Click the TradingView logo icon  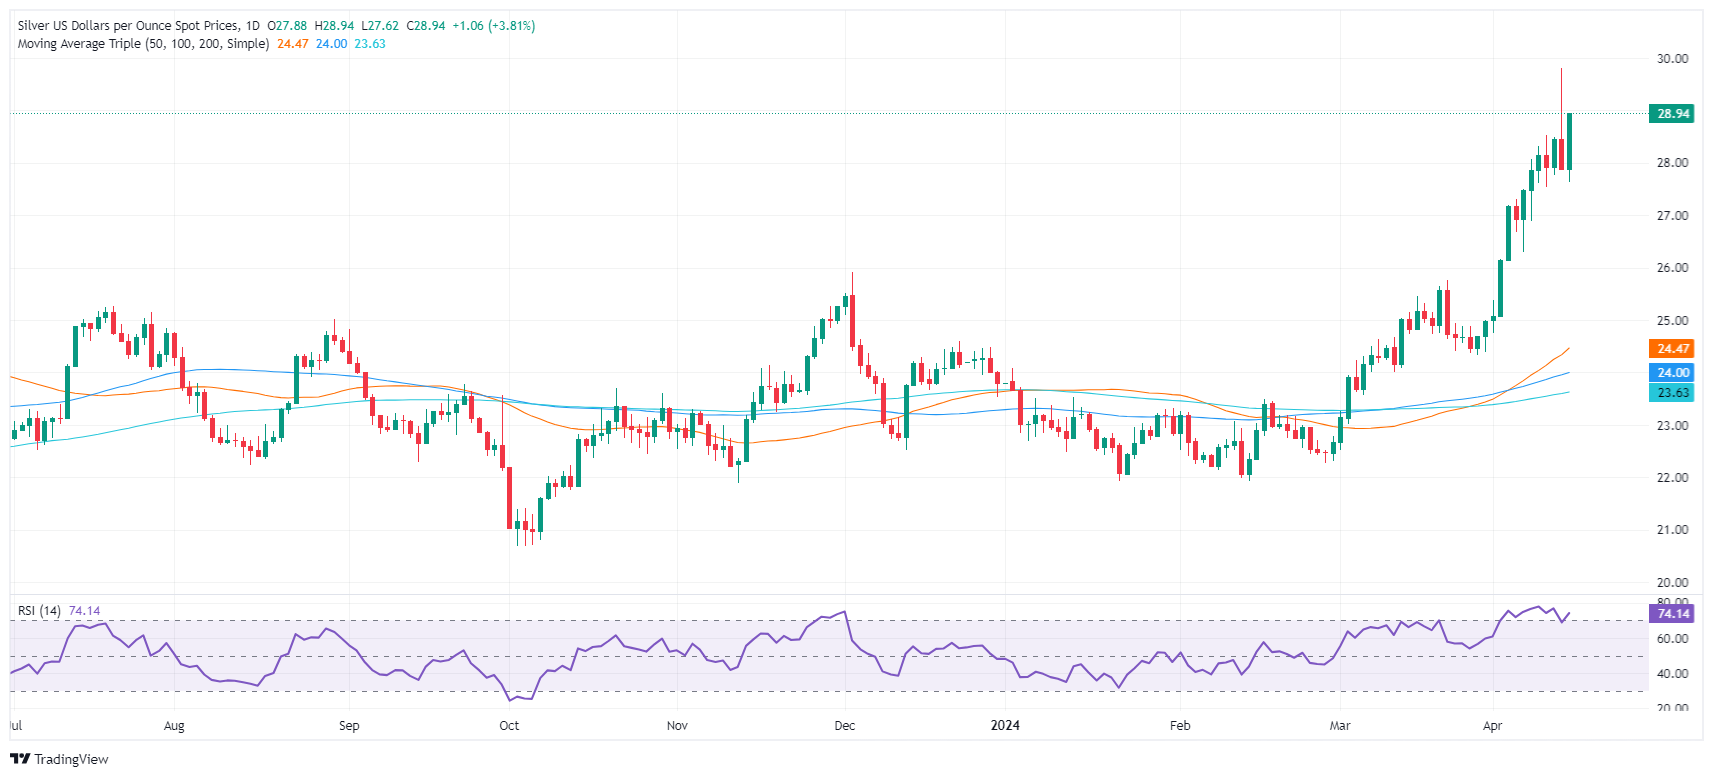(20, 759)
